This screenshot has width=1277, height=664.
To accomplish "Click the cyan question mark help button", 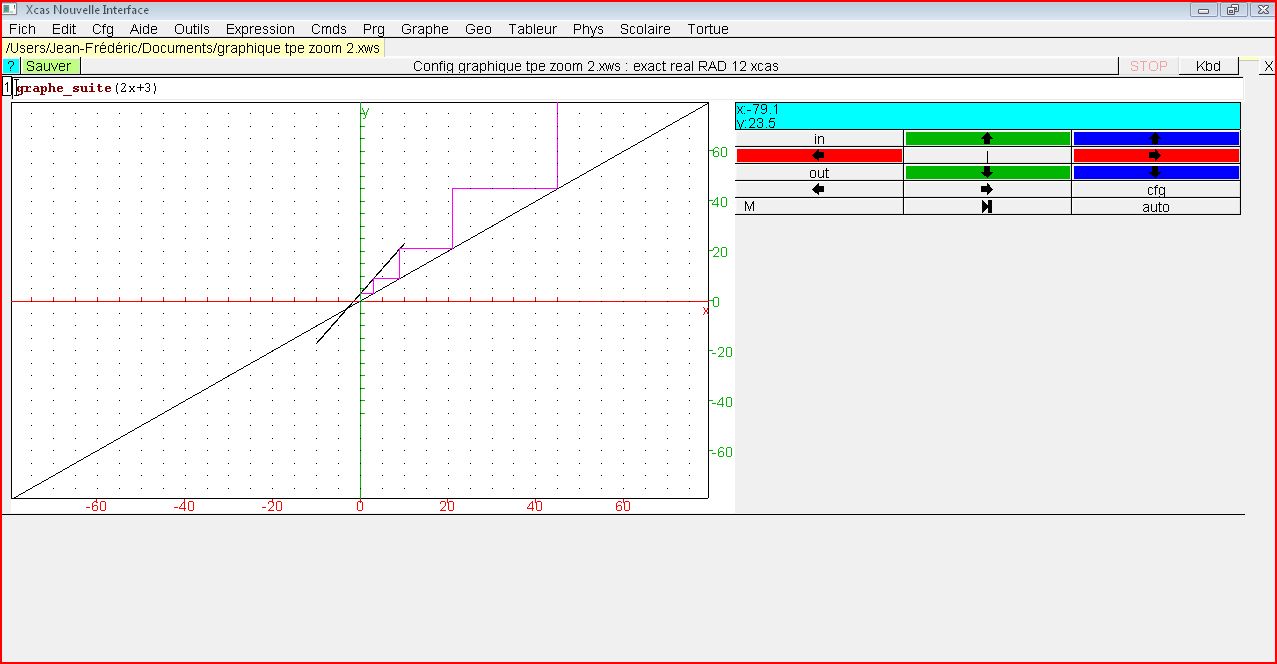I will tap(11, 66).
